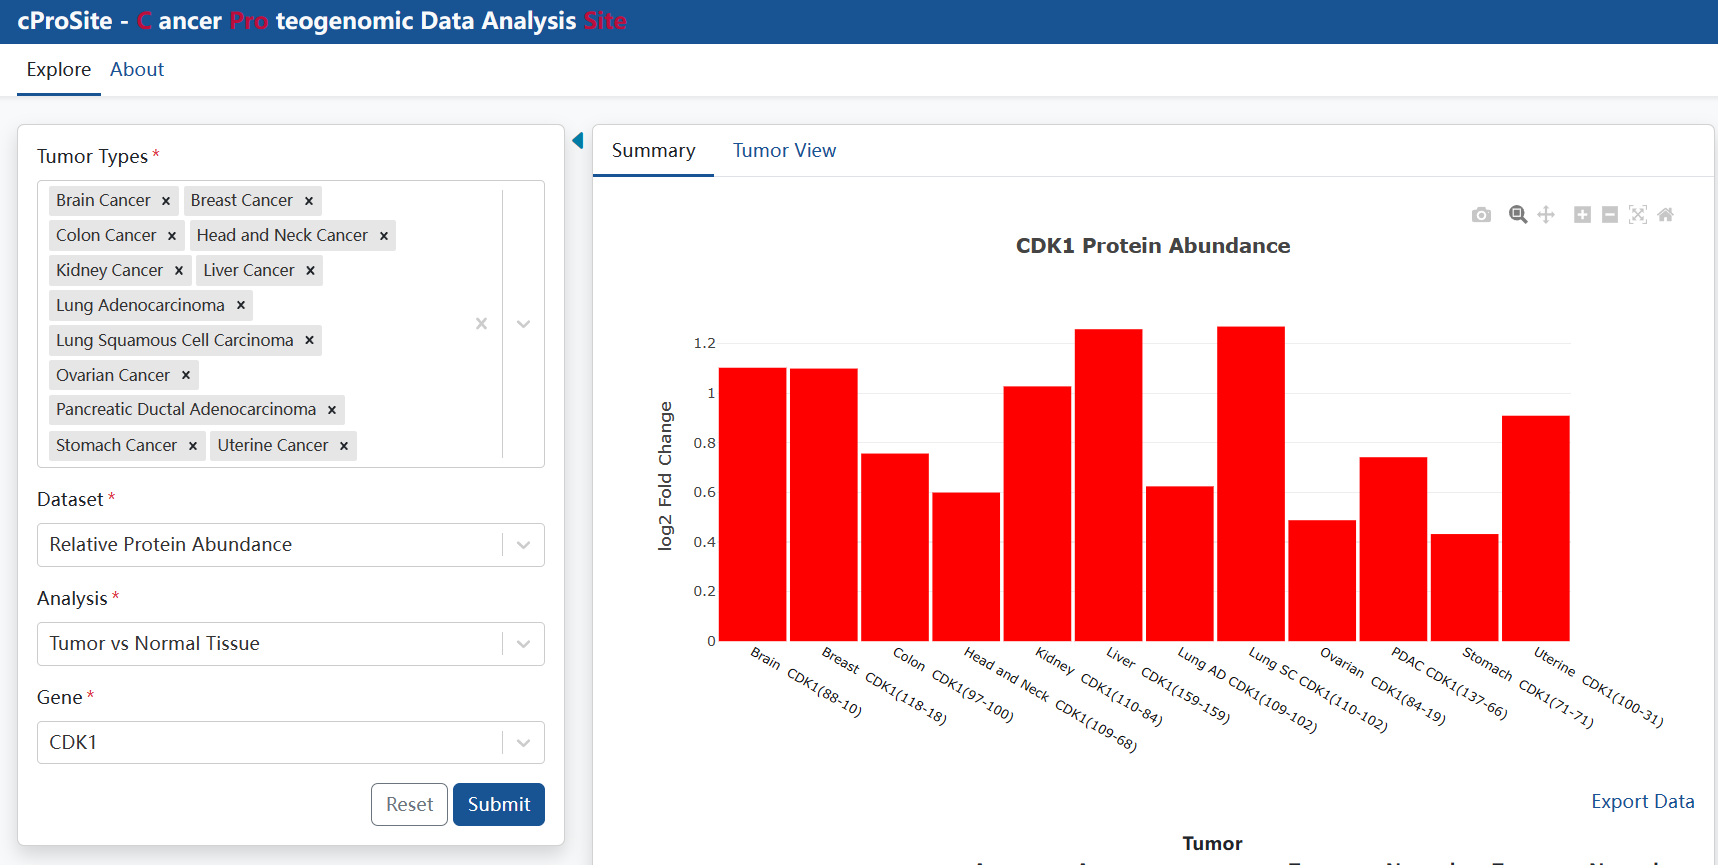Collapse the left panel with blue arrow
The height and width of the screenshot is (865, 1718).
(578, 140)
